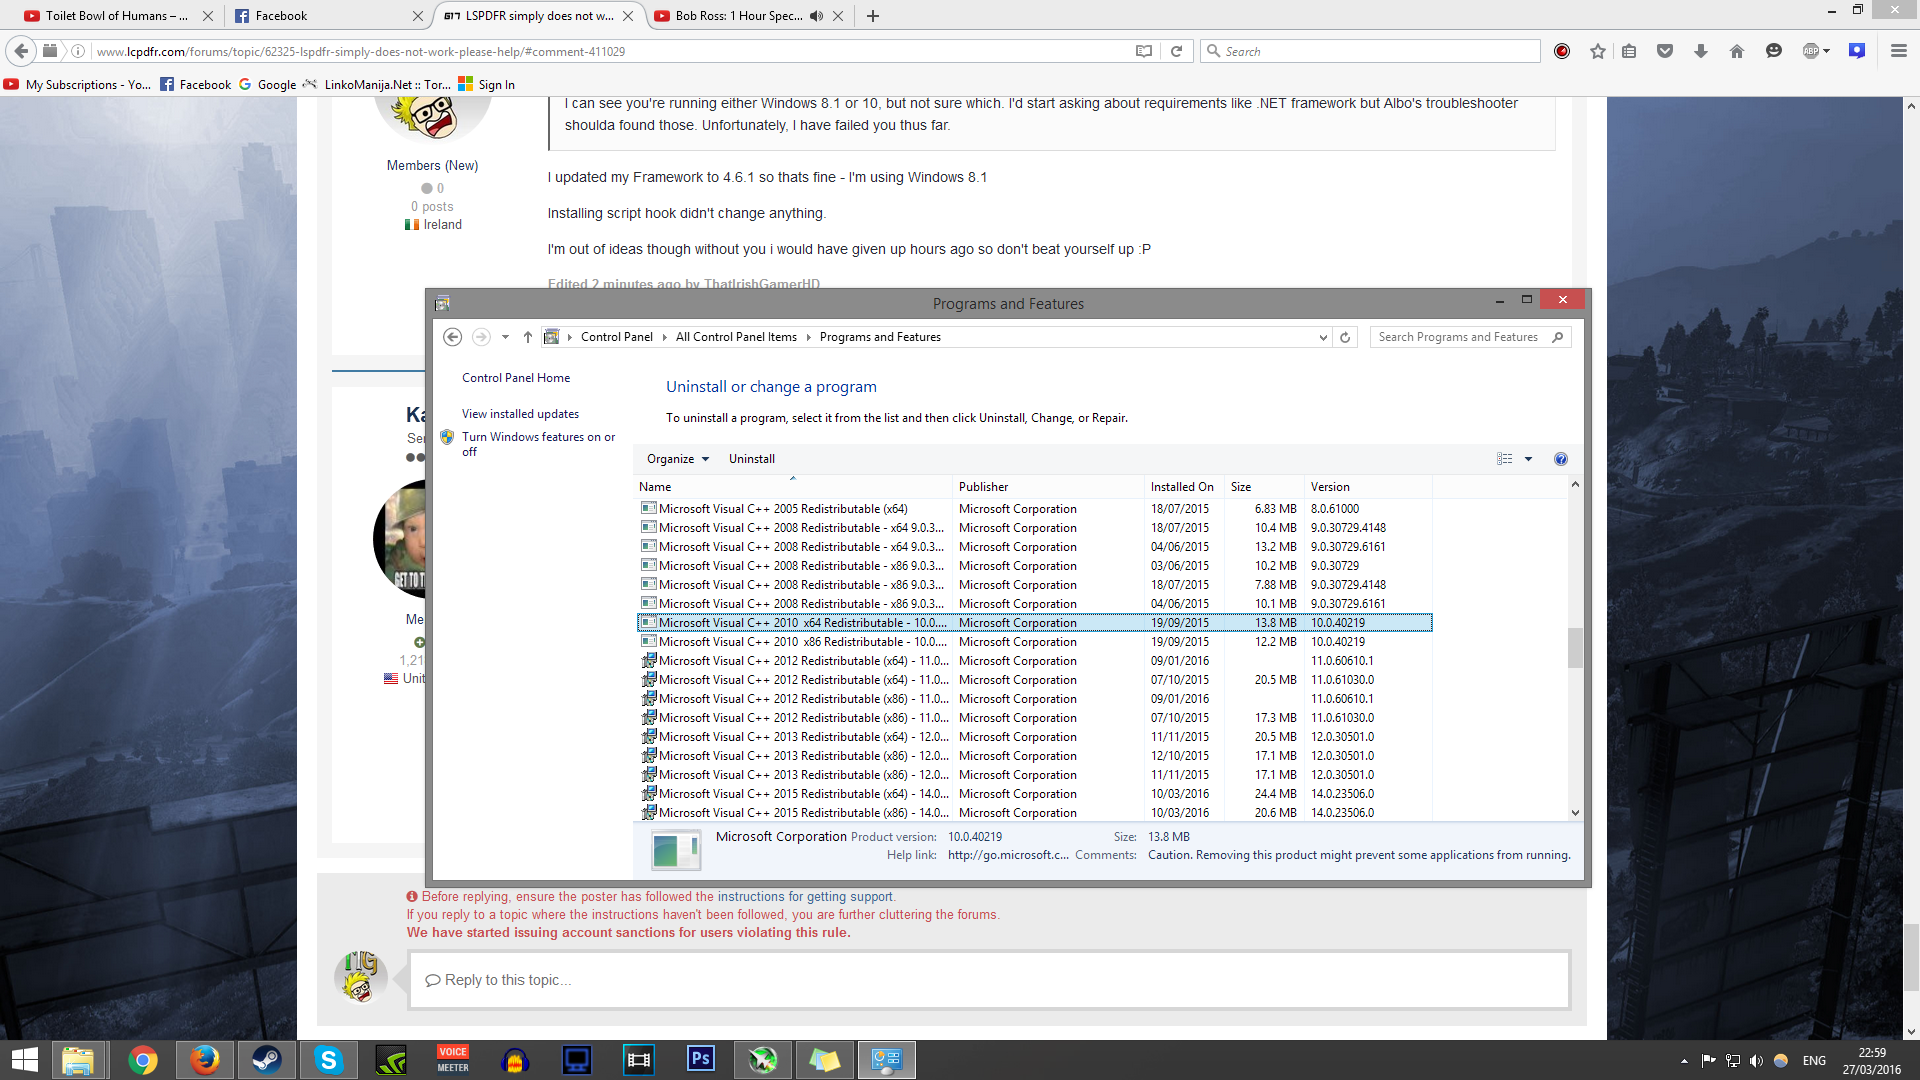Click the Firefox reload page button
The height and width of the screenshot is (1080, 1920).
[1177, 51]
